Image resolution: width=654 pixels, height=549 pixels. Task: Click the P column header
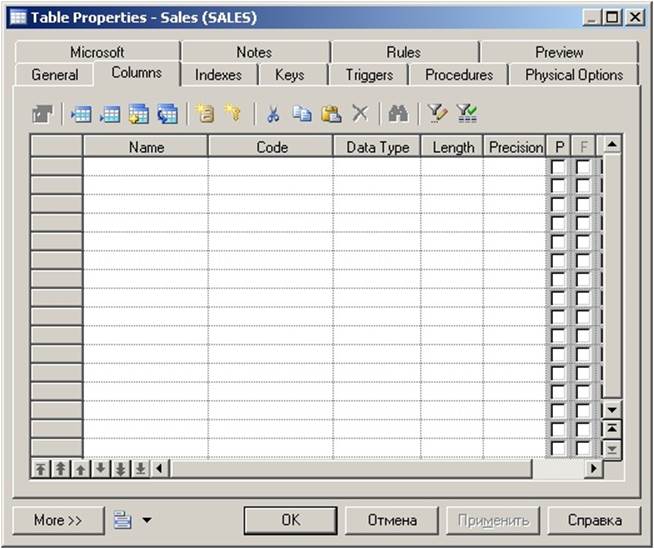tap(559, 147)
